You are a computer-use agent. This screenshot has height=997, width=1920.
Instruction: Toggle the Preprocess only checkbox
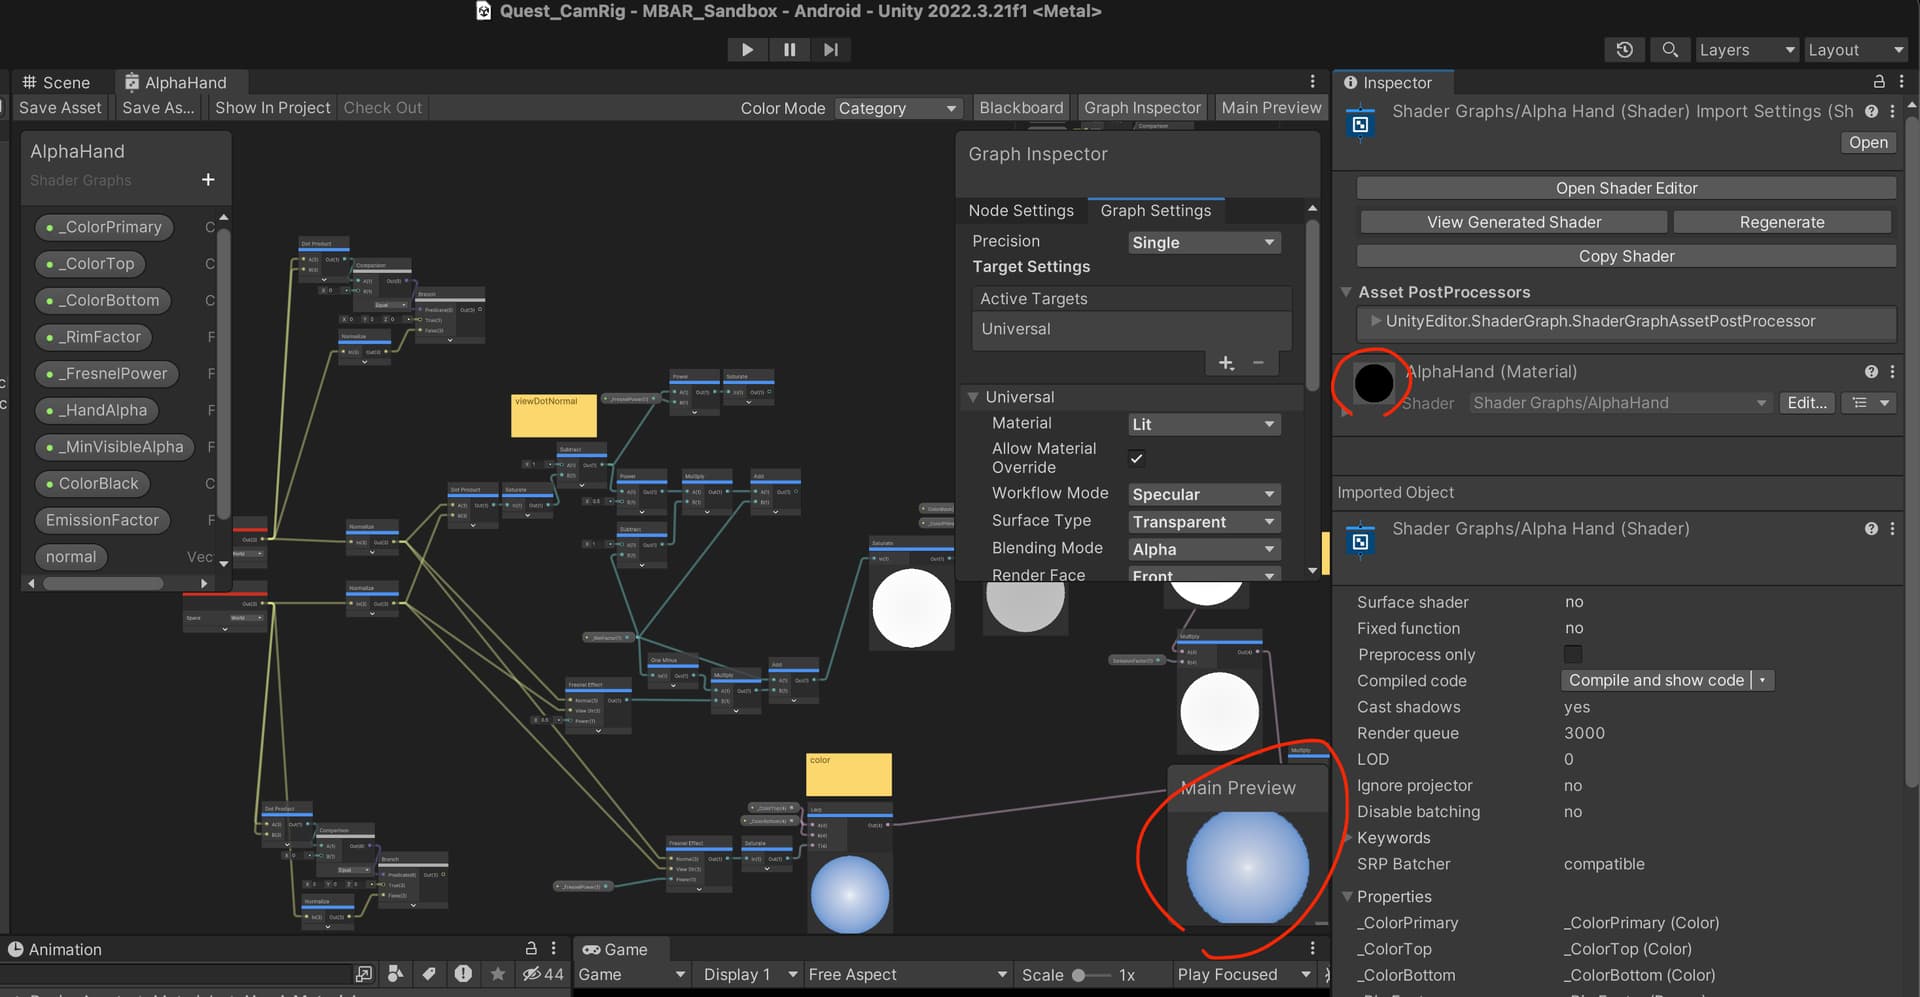(1572, 654)
